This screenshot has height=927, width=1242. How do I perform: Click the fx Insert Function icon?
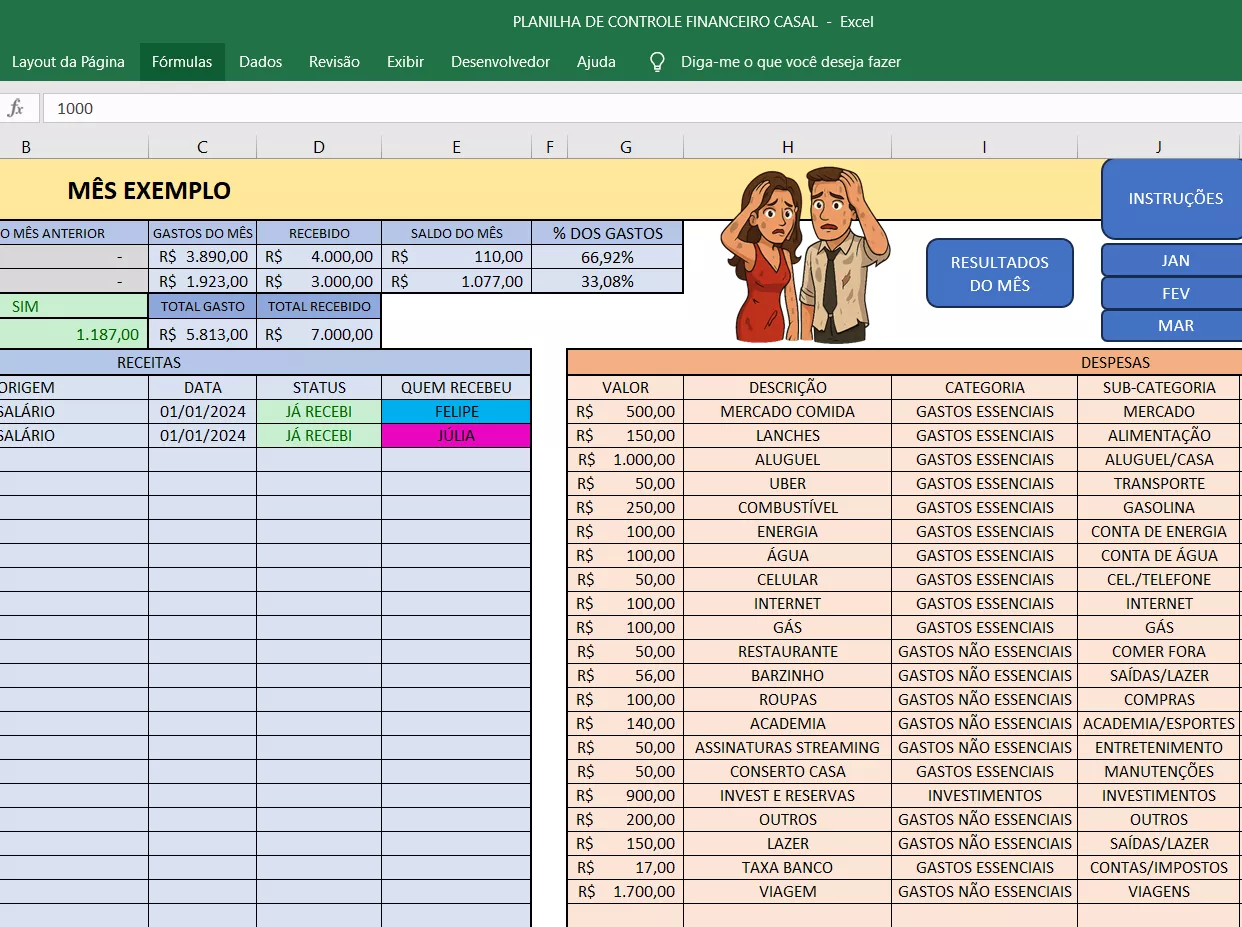pos(16,108)
